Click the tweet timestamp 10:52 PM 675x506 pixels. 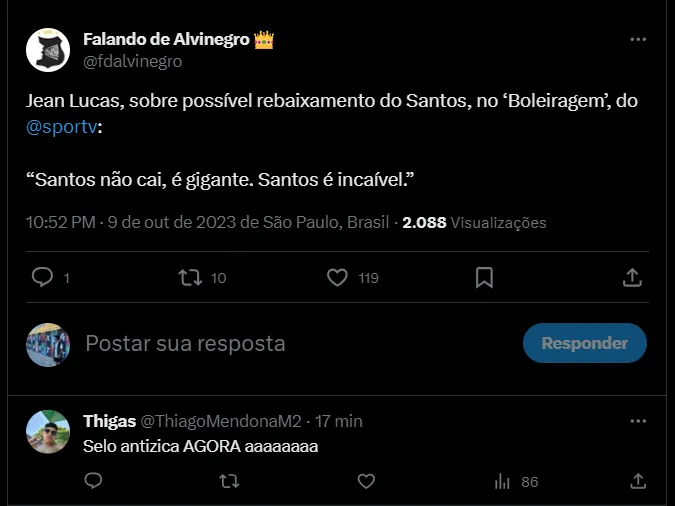point(61,221)
